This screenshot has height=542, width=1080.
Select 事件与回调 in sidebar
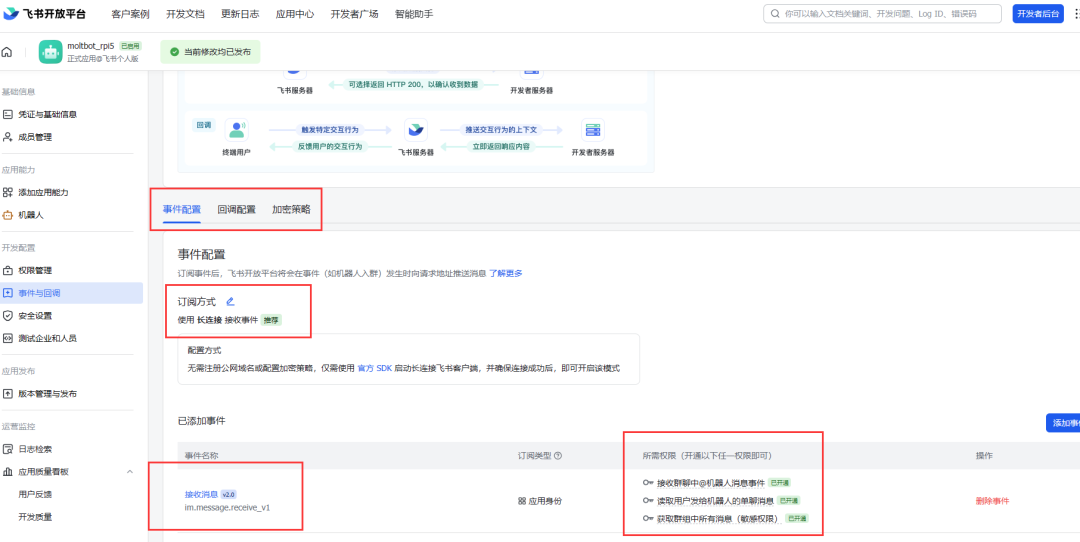tap(72, 293)
